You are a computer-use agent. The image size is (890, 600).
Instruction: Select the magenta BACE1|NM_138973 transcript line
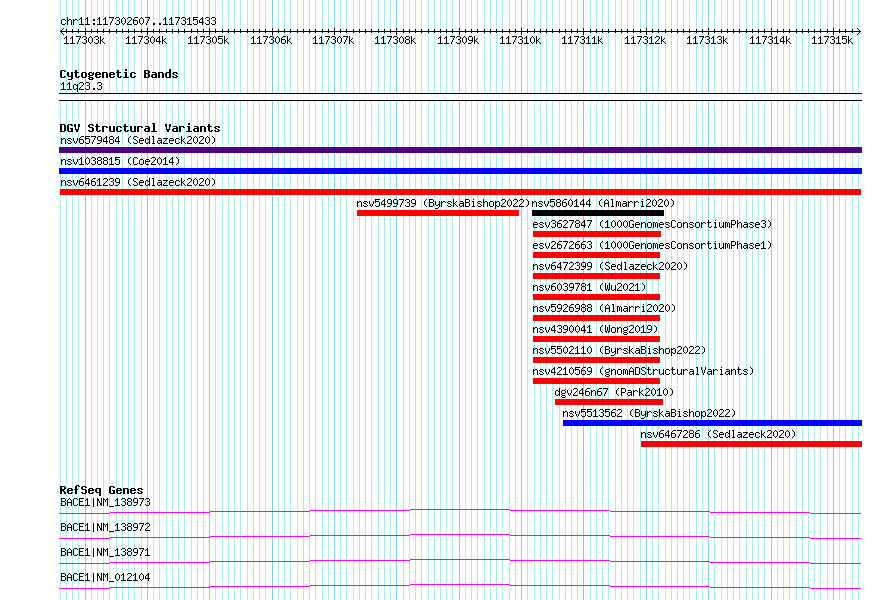(x=460, y=511)
